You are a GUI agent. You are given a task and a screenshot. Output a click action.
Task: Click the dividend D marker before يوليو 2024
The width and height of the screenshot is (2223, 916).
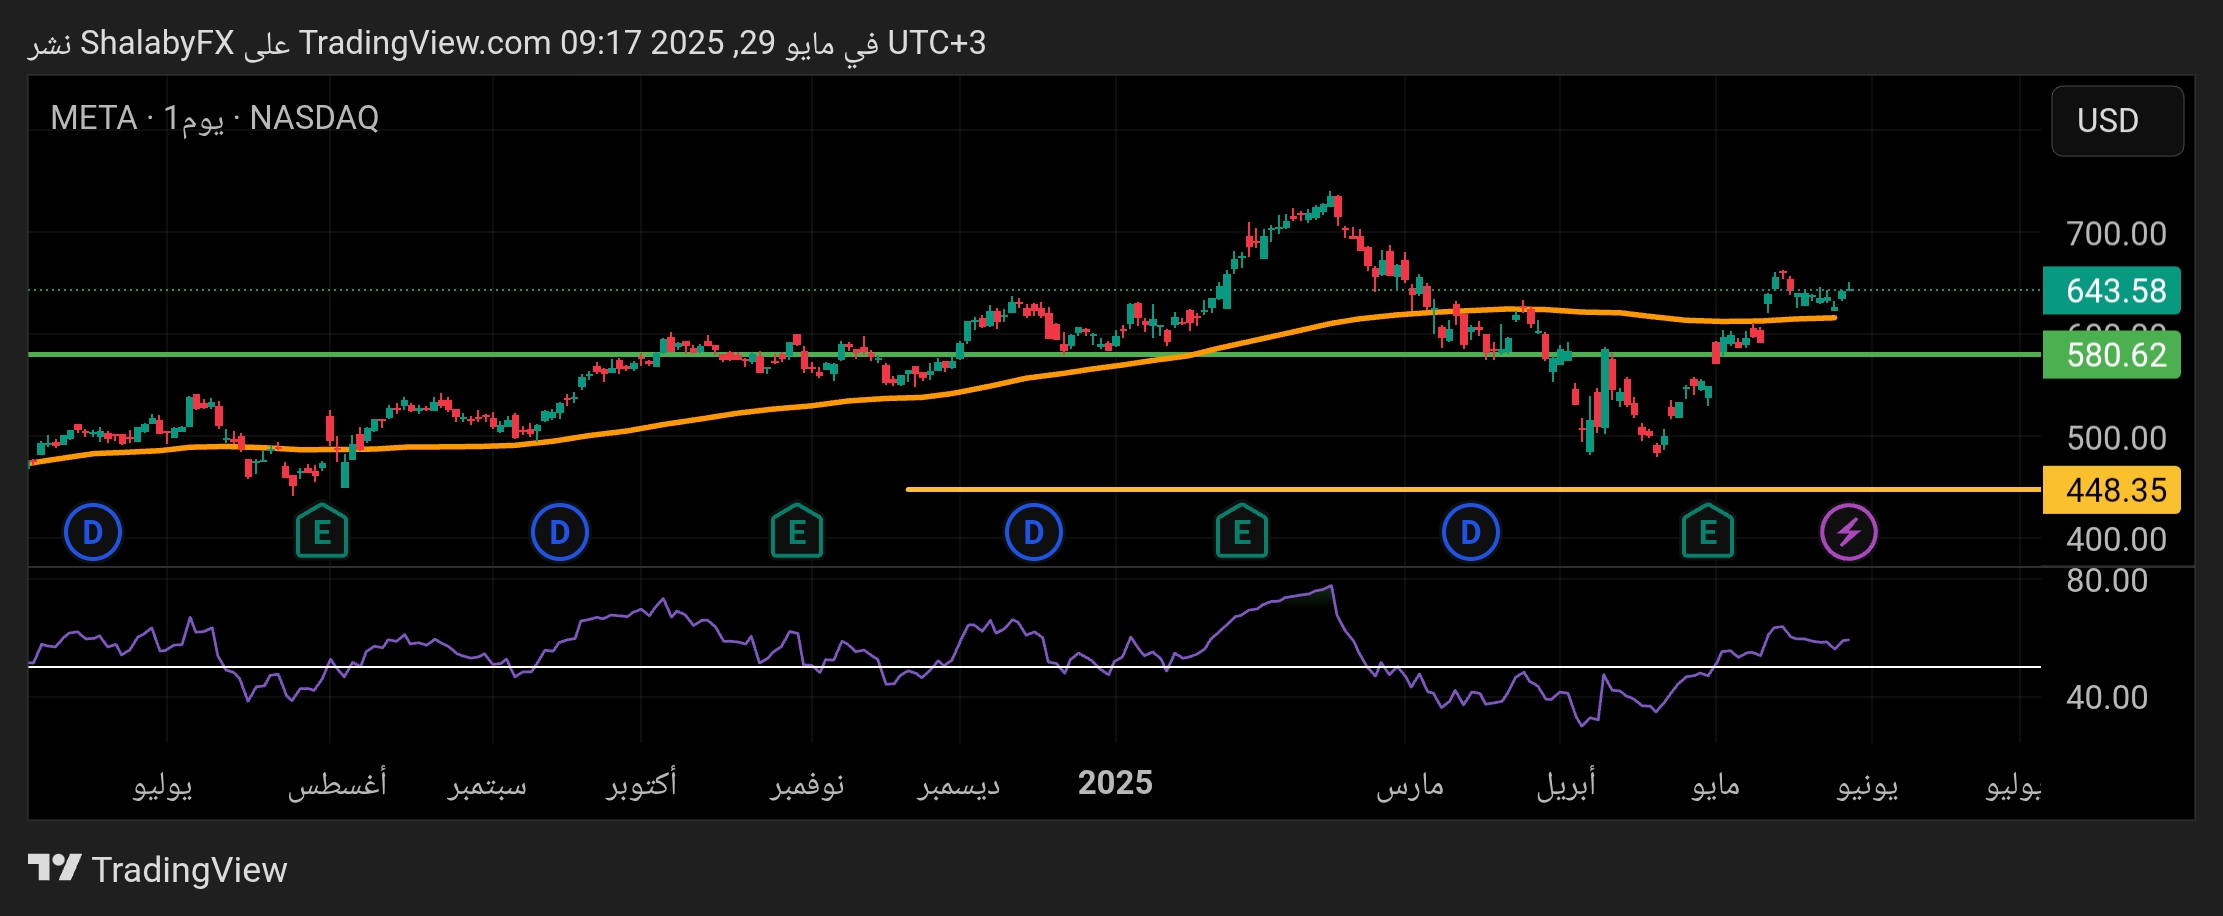point(93,532)
